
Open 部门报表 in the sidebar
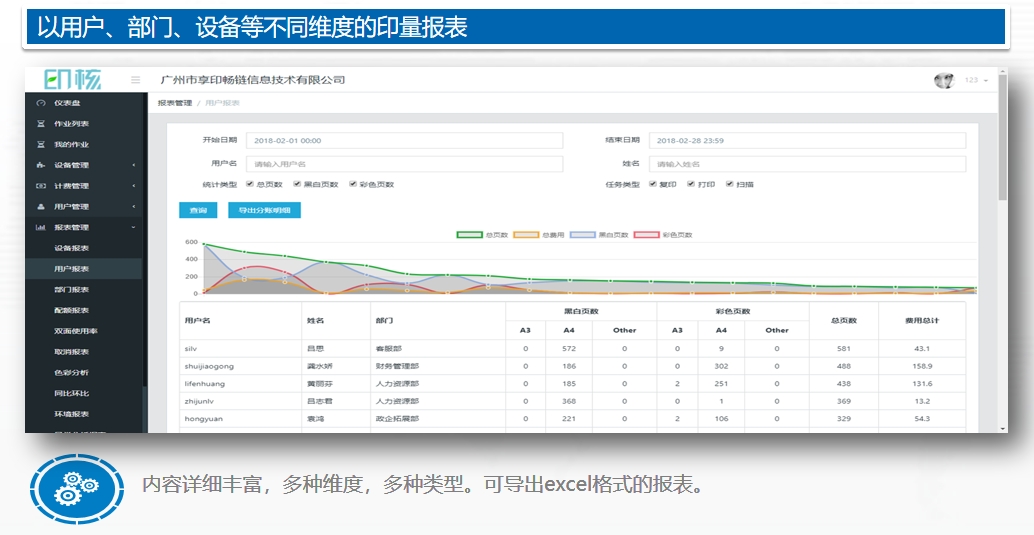coord(72,290)
